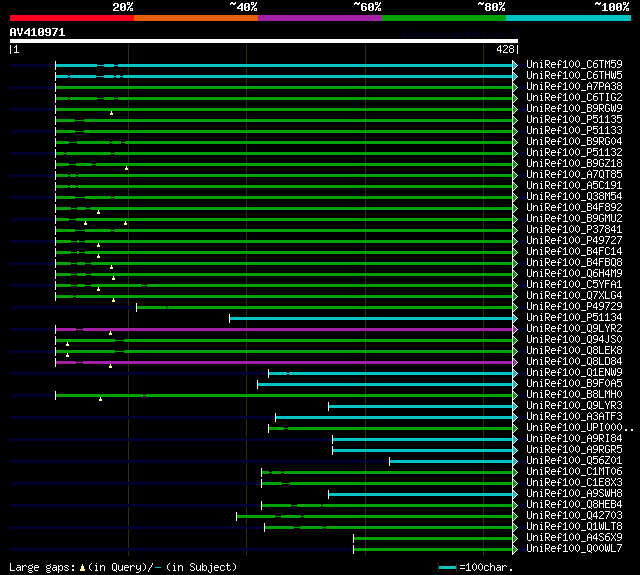
Task: Click the cyan =100char scale bar
Action: pyautogui.click(x=447, y=568)
